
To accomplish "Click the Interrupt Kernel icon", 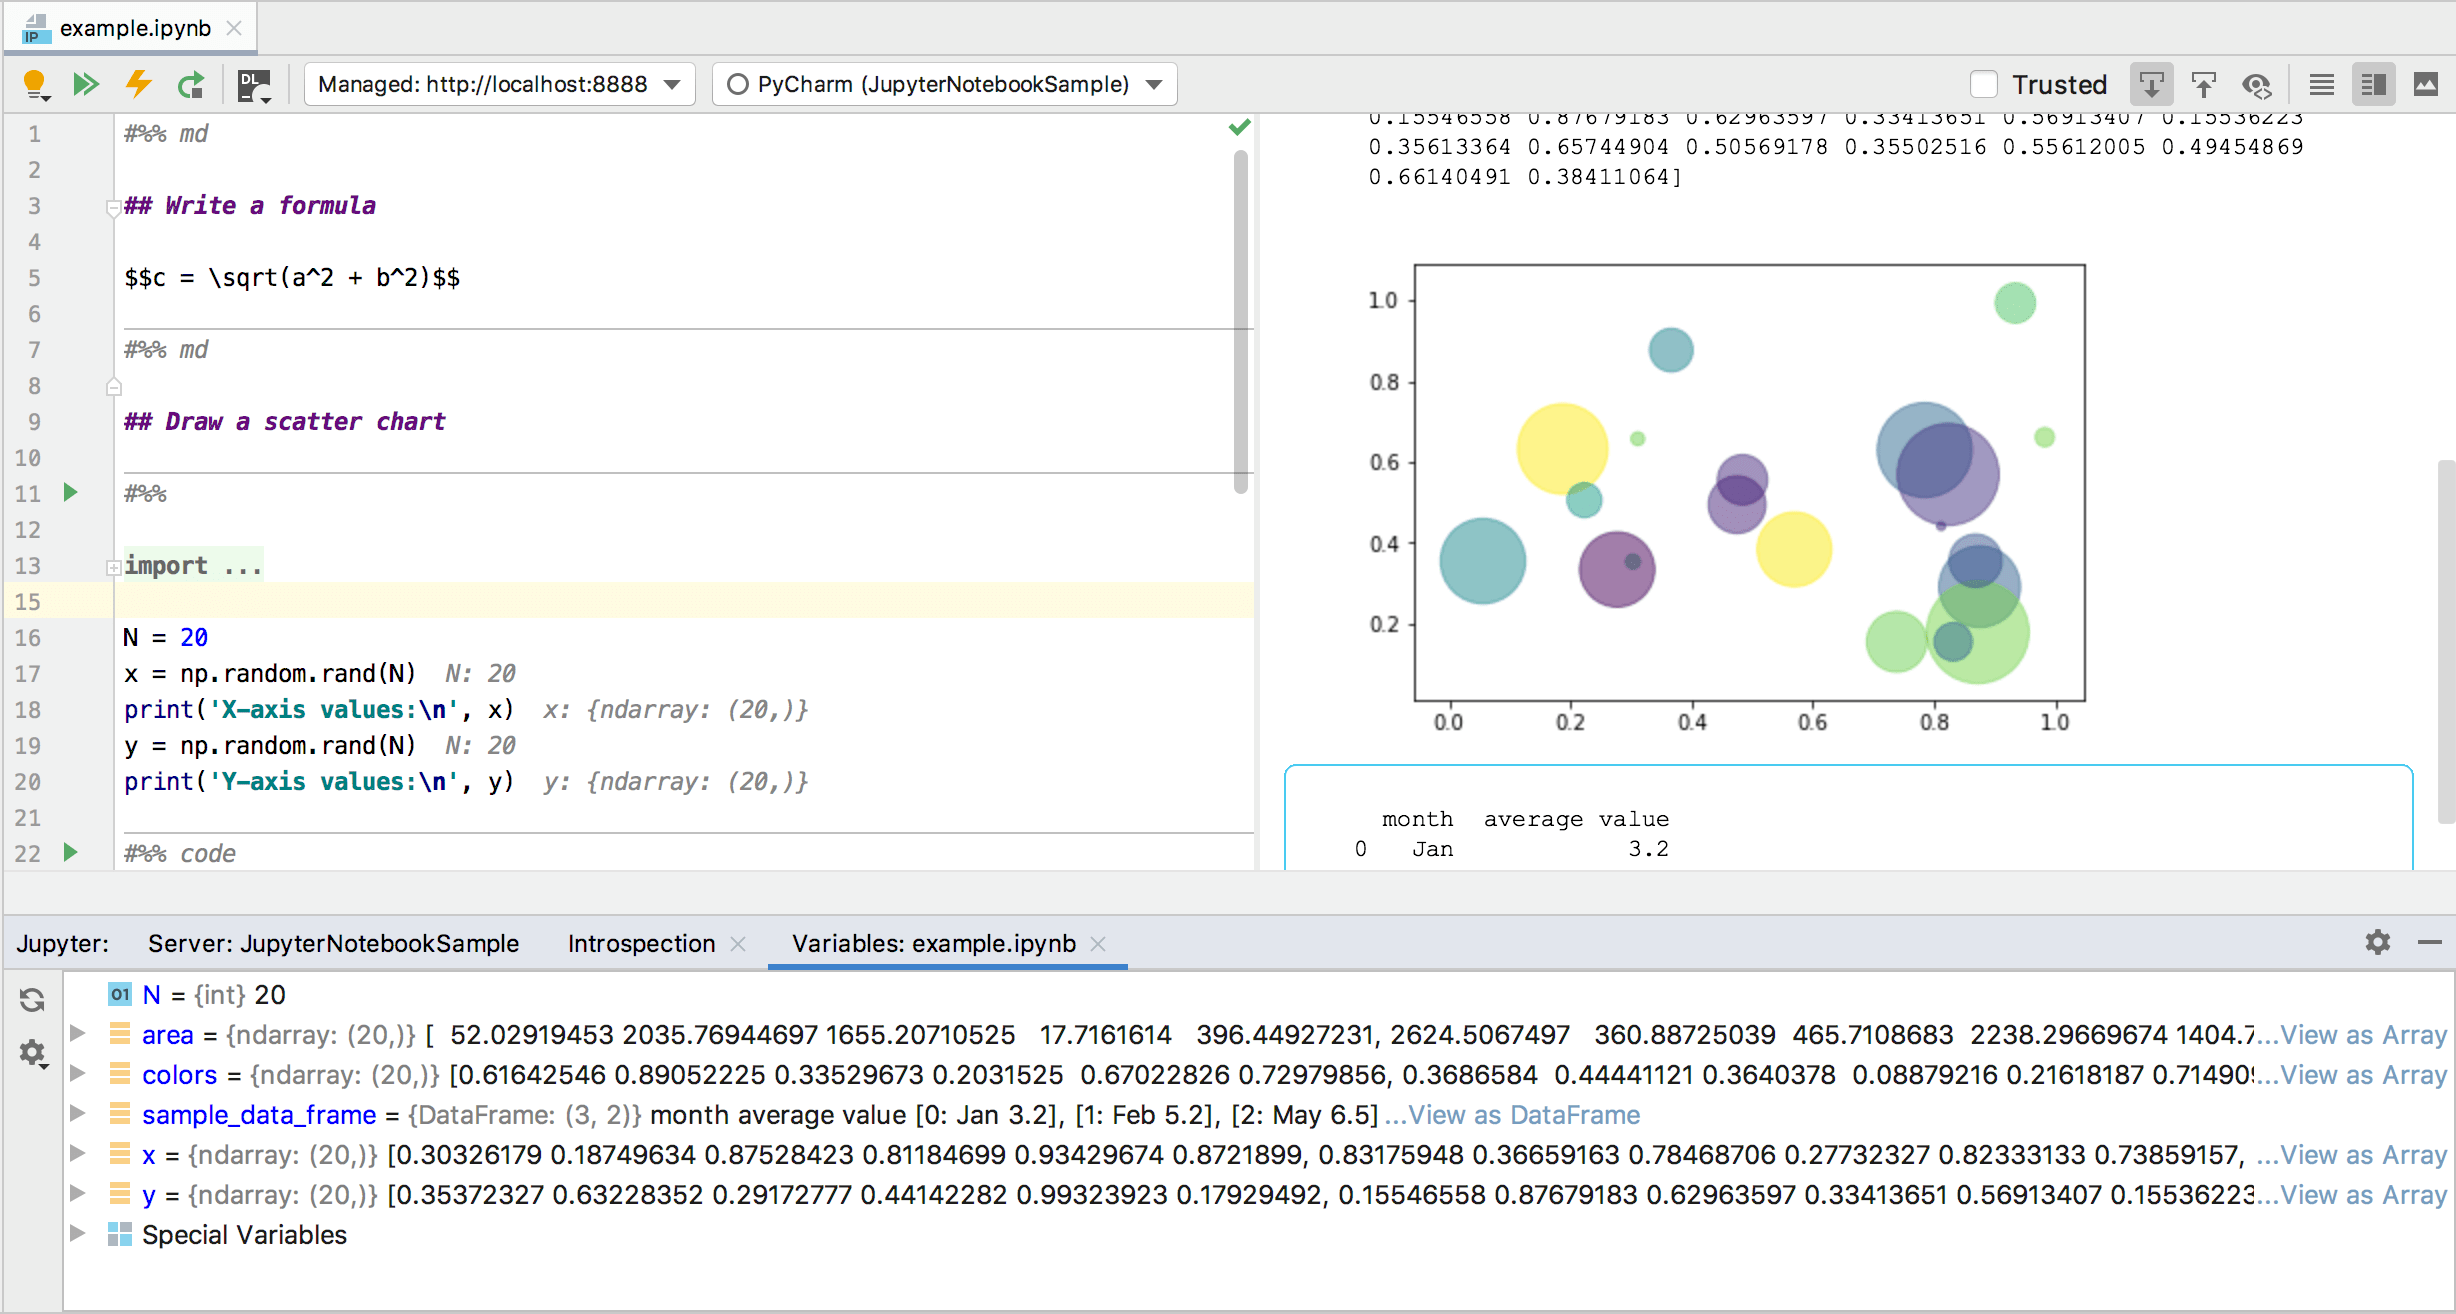I will (x=145, y=84).
